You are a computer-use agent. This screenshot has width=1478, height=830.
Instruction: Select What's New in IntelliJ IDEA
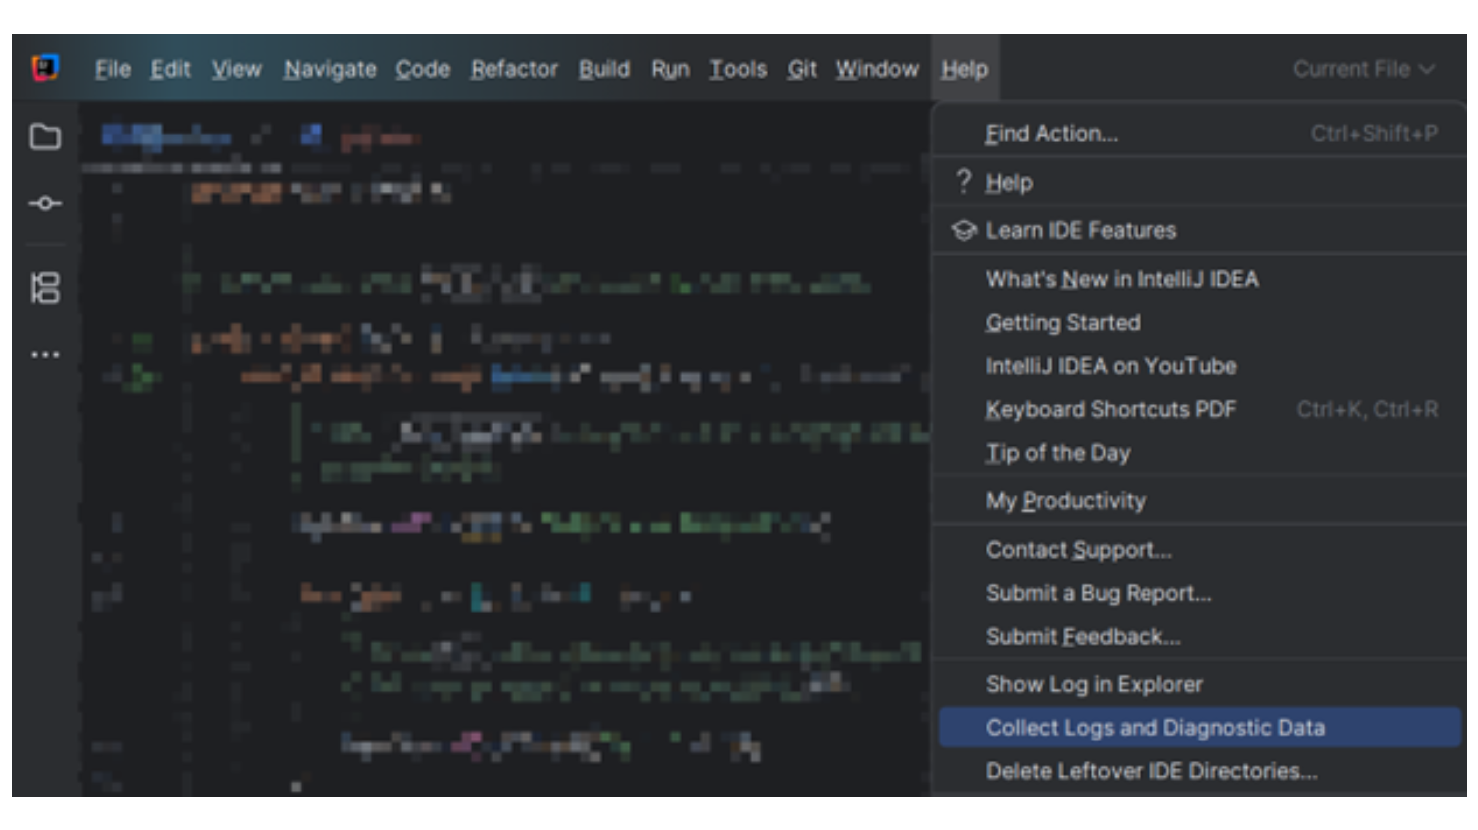tap(1121, 279)
